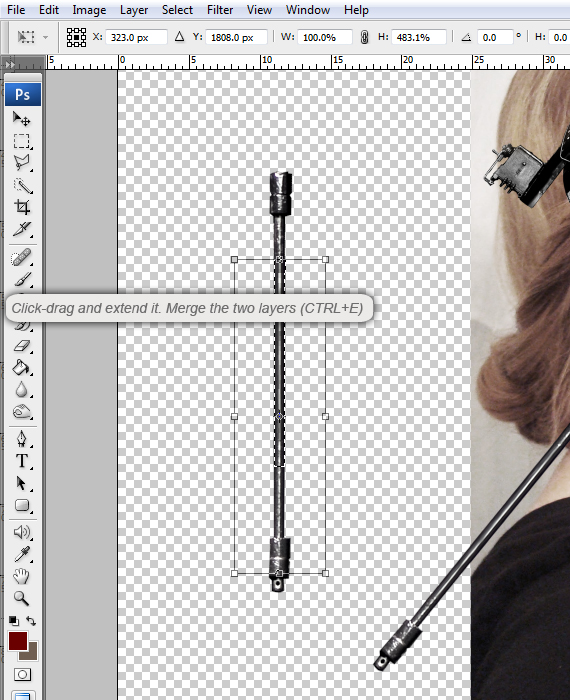
Task: Open the File menu
Action: [x=16, y=10]
